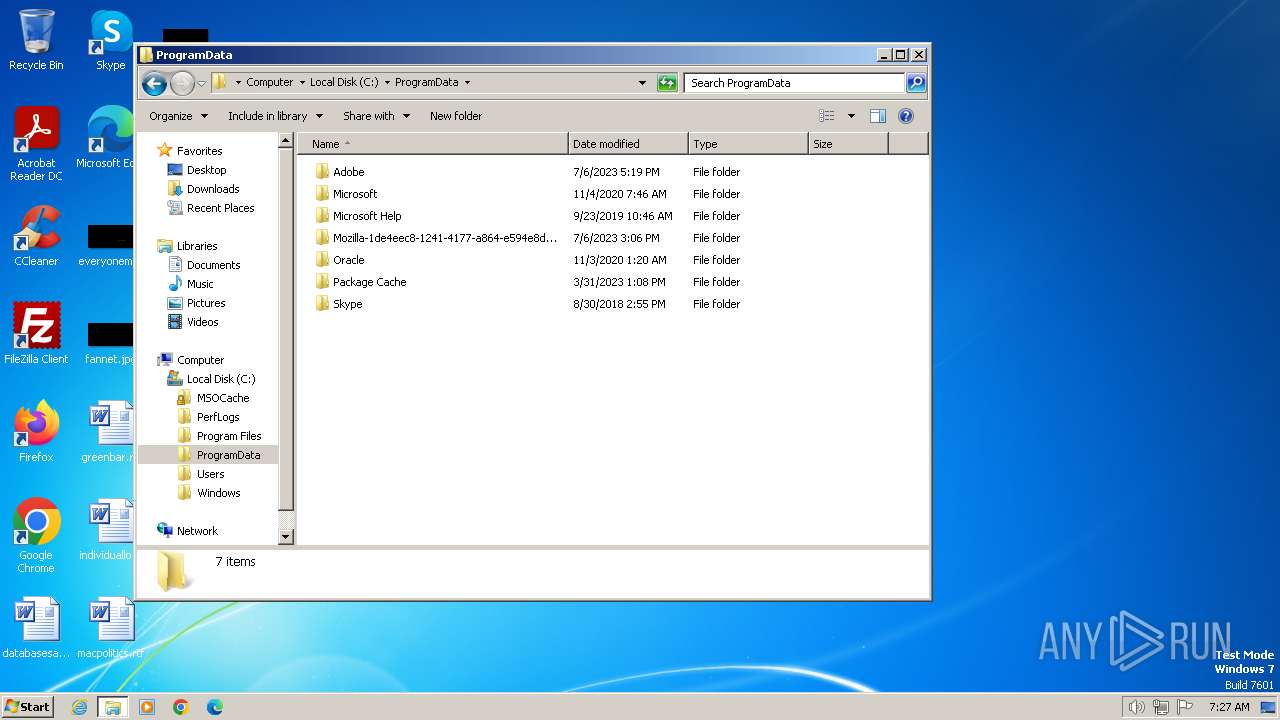Sort by the Type column header
This screenshot has height=720, width=1280.
click(x=748, y=144)
